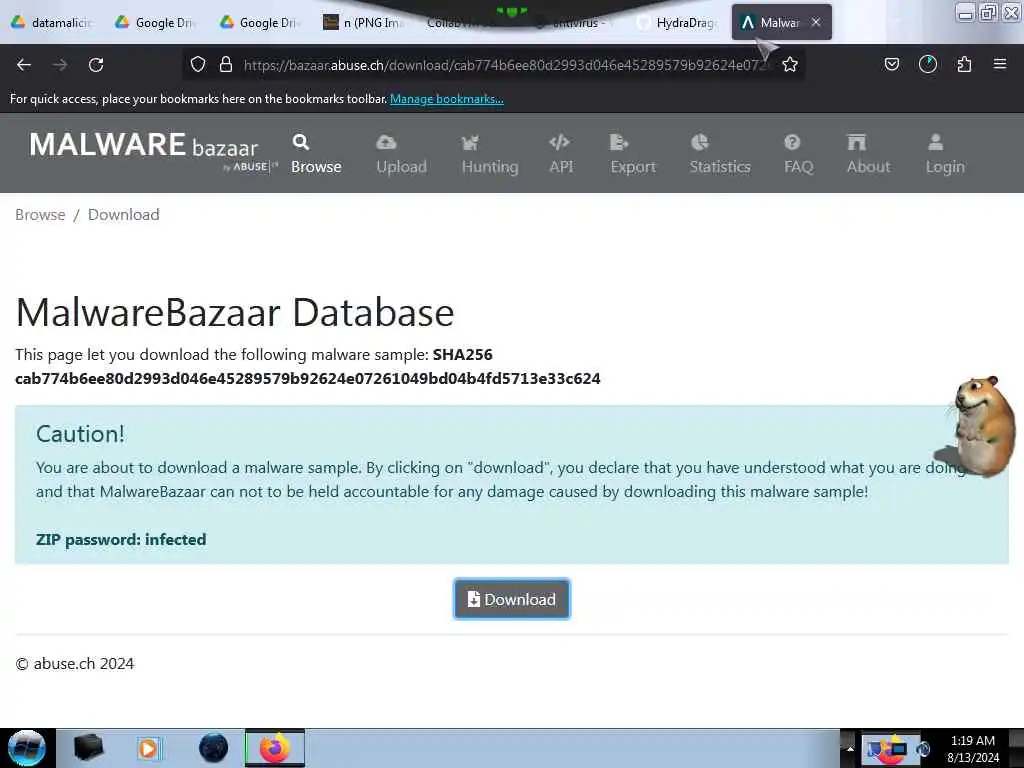Screen dimensions: 1024x768
Task: Close the active Malware tab
Action: pos(816,22)
